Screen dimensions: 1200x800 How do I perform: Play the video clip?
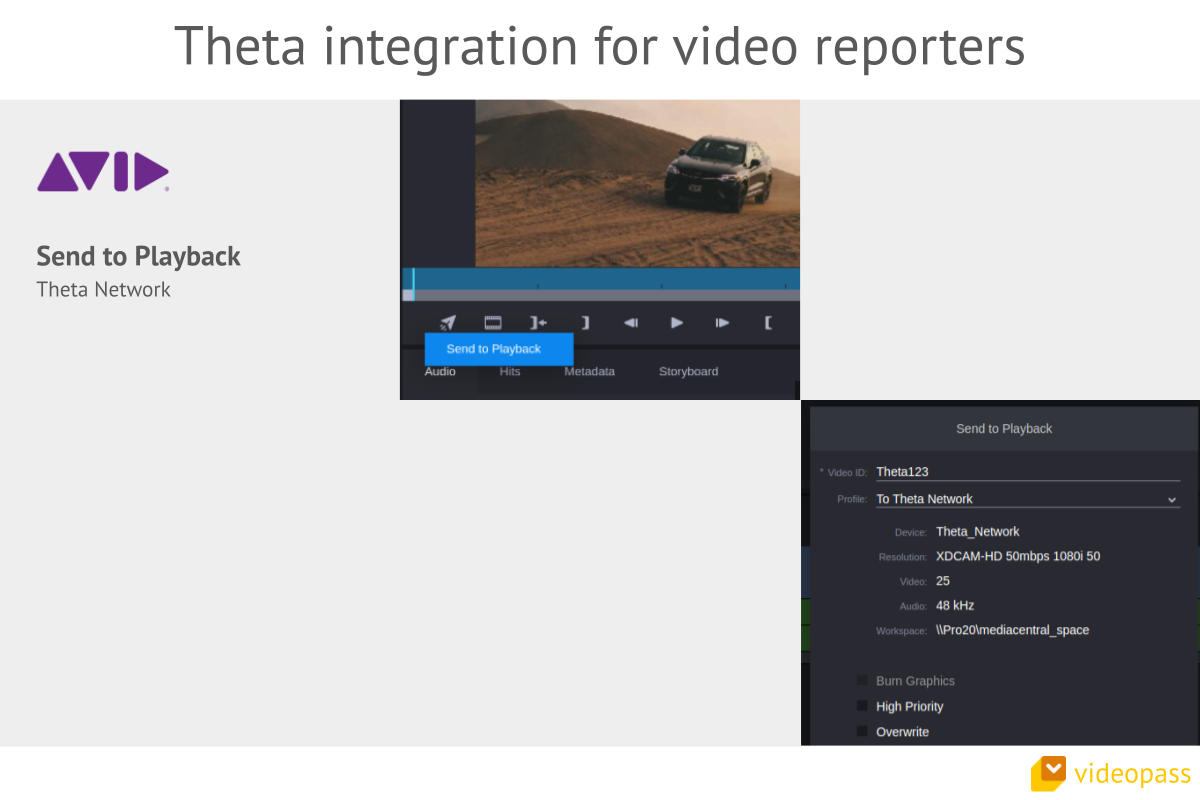tap(677, 323)
